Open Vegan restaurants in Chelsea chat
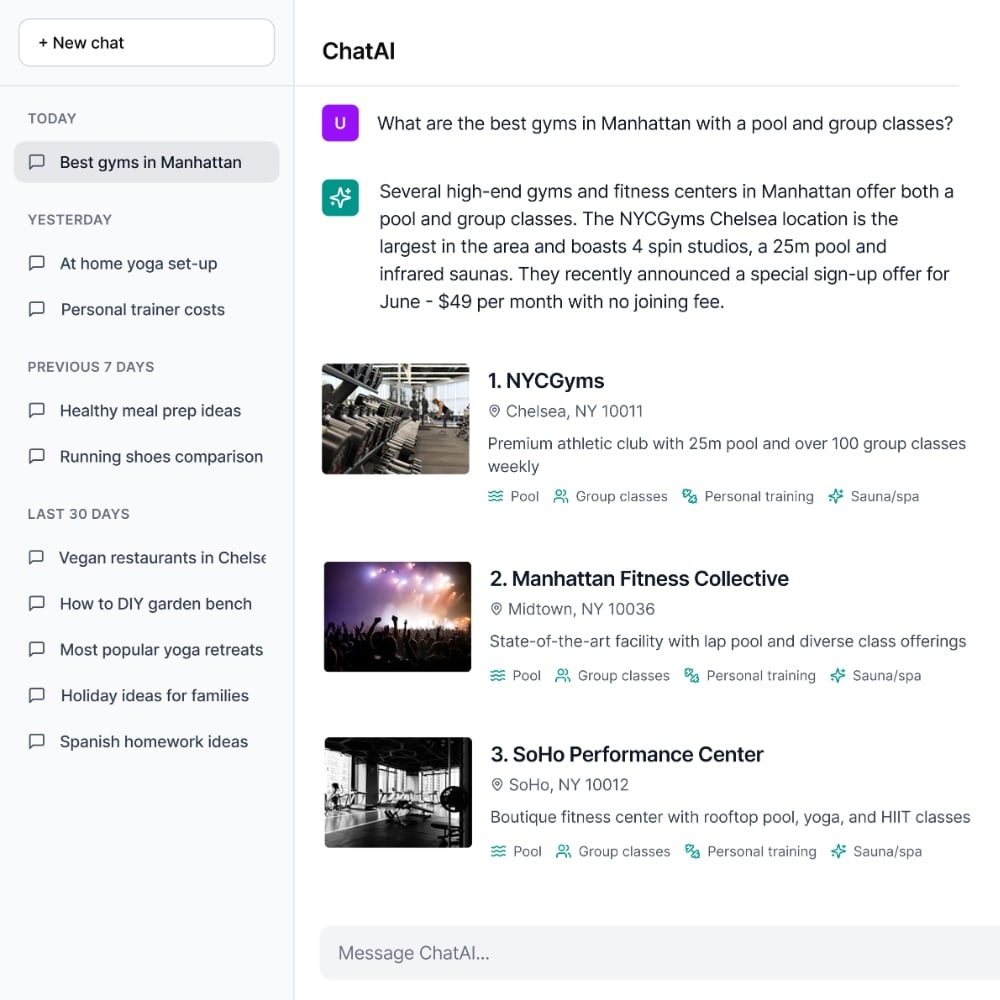Viewport: 1000px width, 1000px height. (146, 558)
